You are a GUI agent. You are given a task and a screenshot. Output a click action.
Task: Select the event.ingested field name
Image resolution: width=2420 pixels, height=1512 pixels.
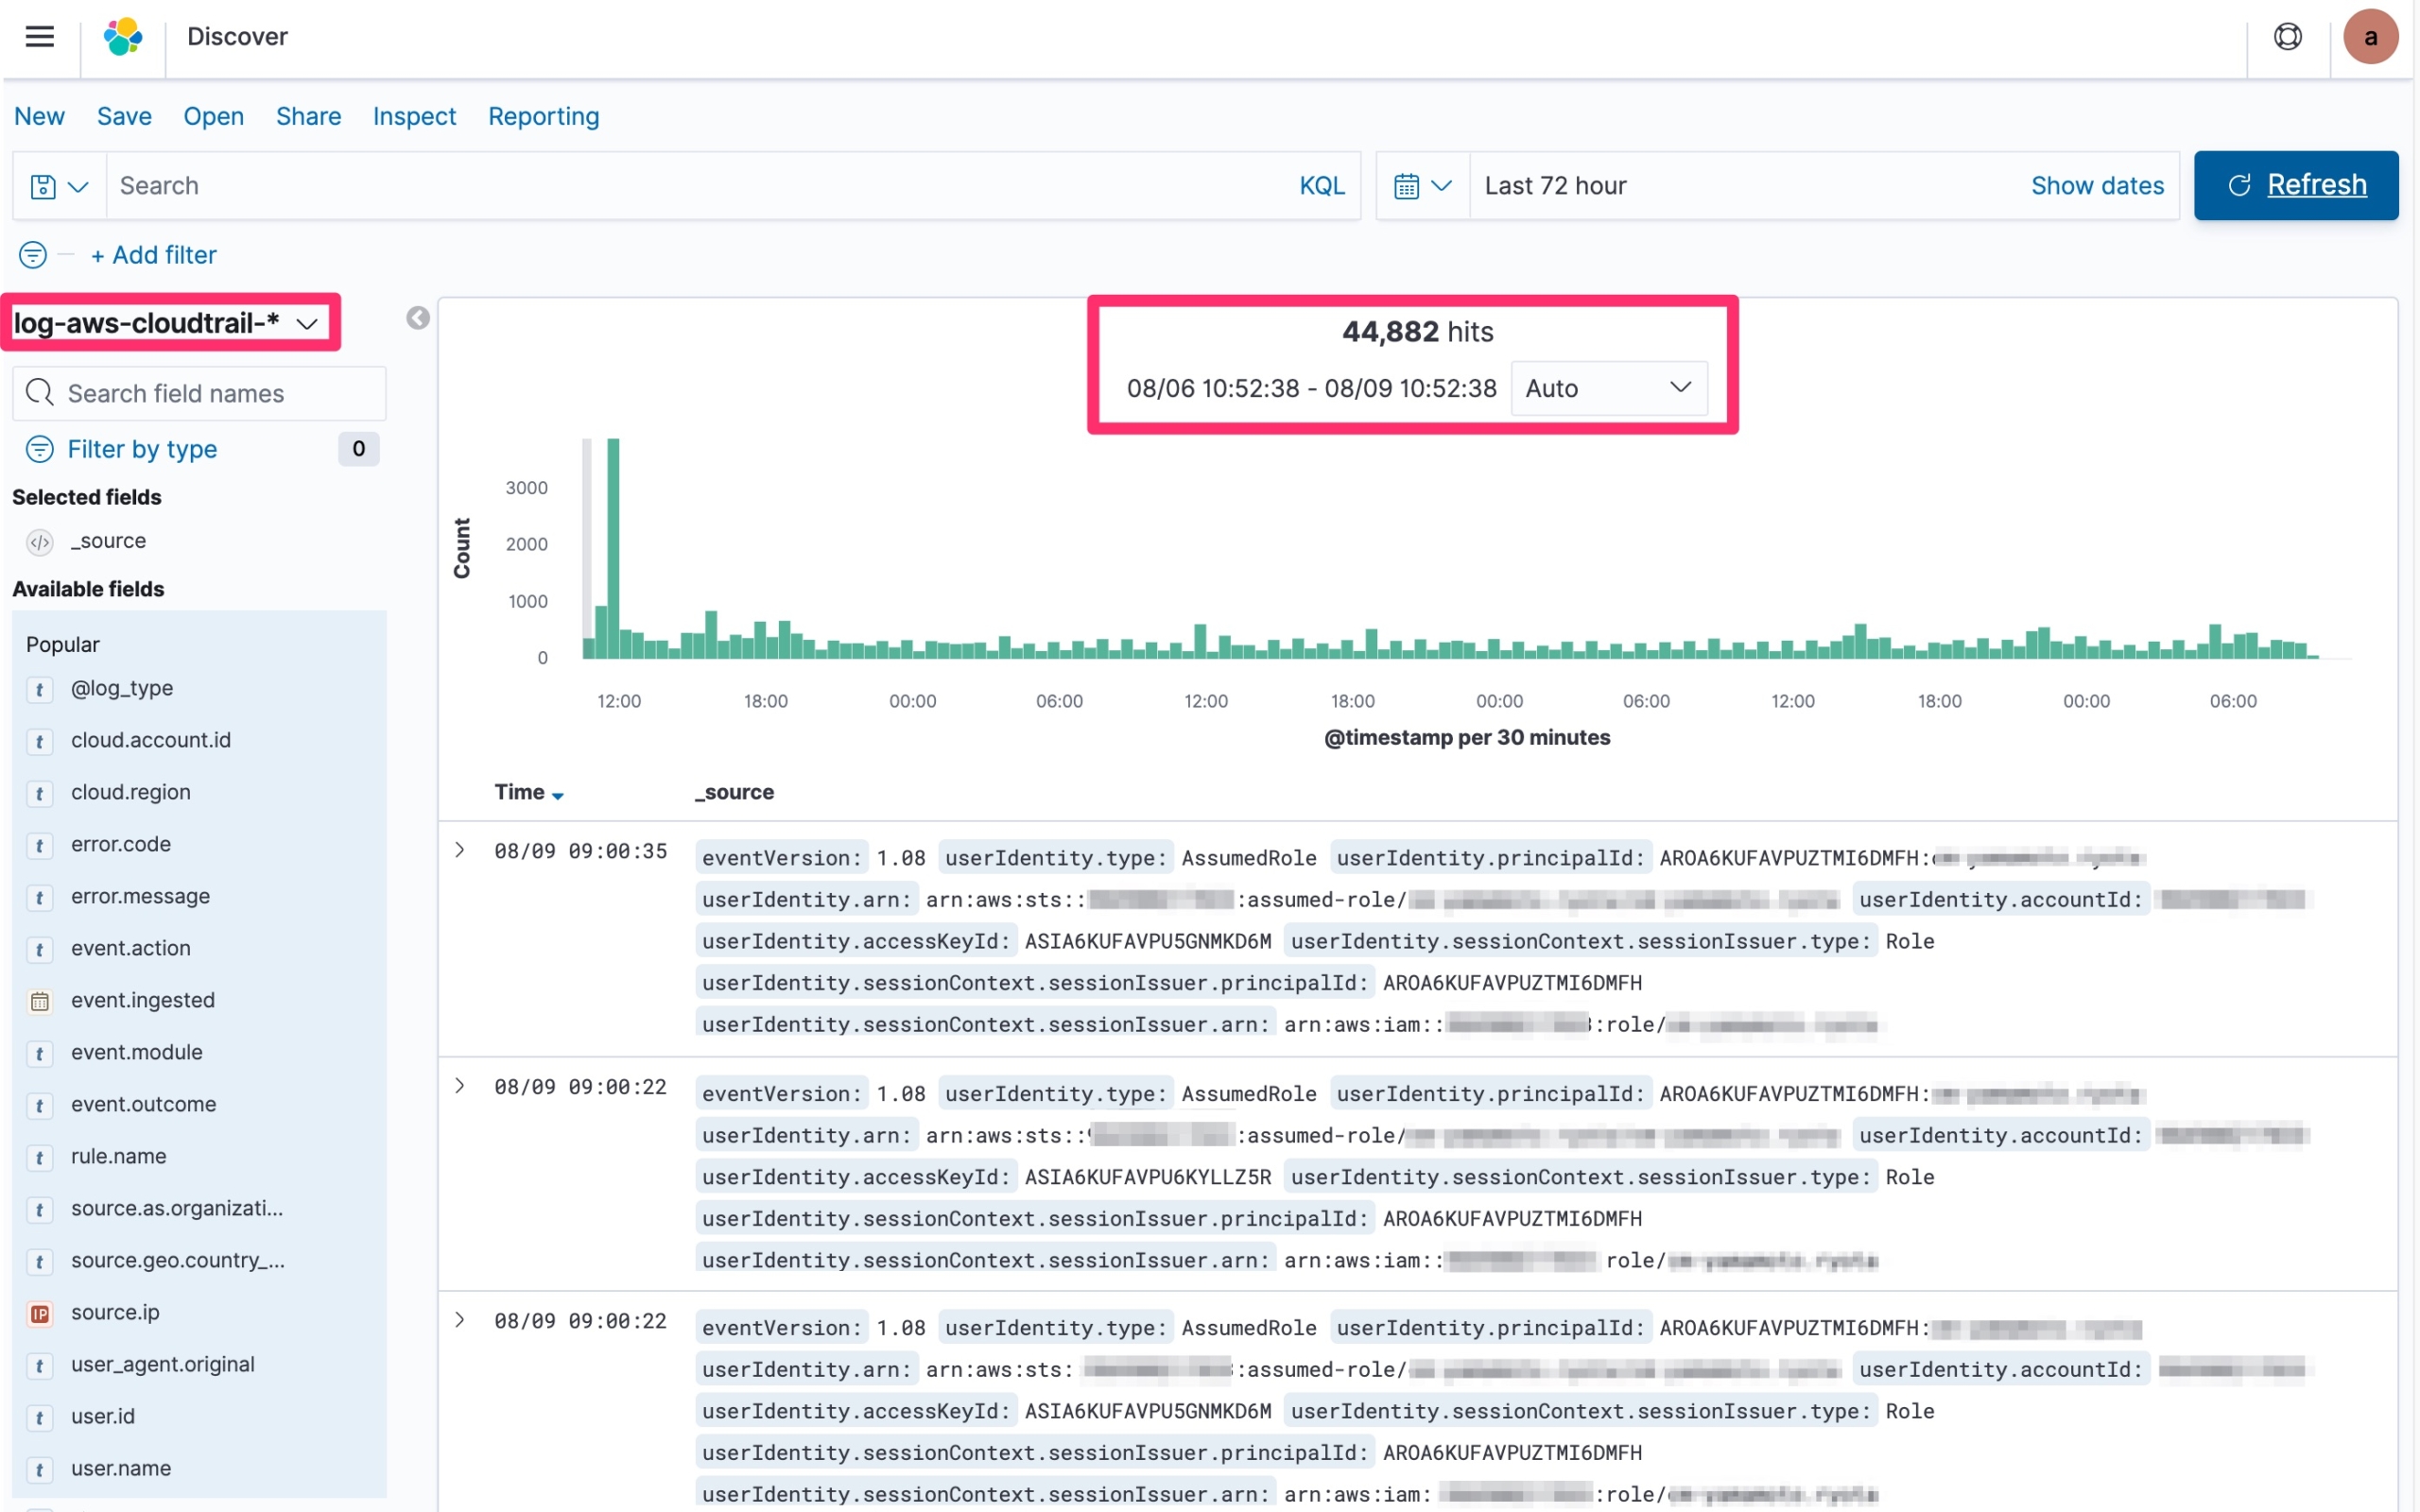143,1001
